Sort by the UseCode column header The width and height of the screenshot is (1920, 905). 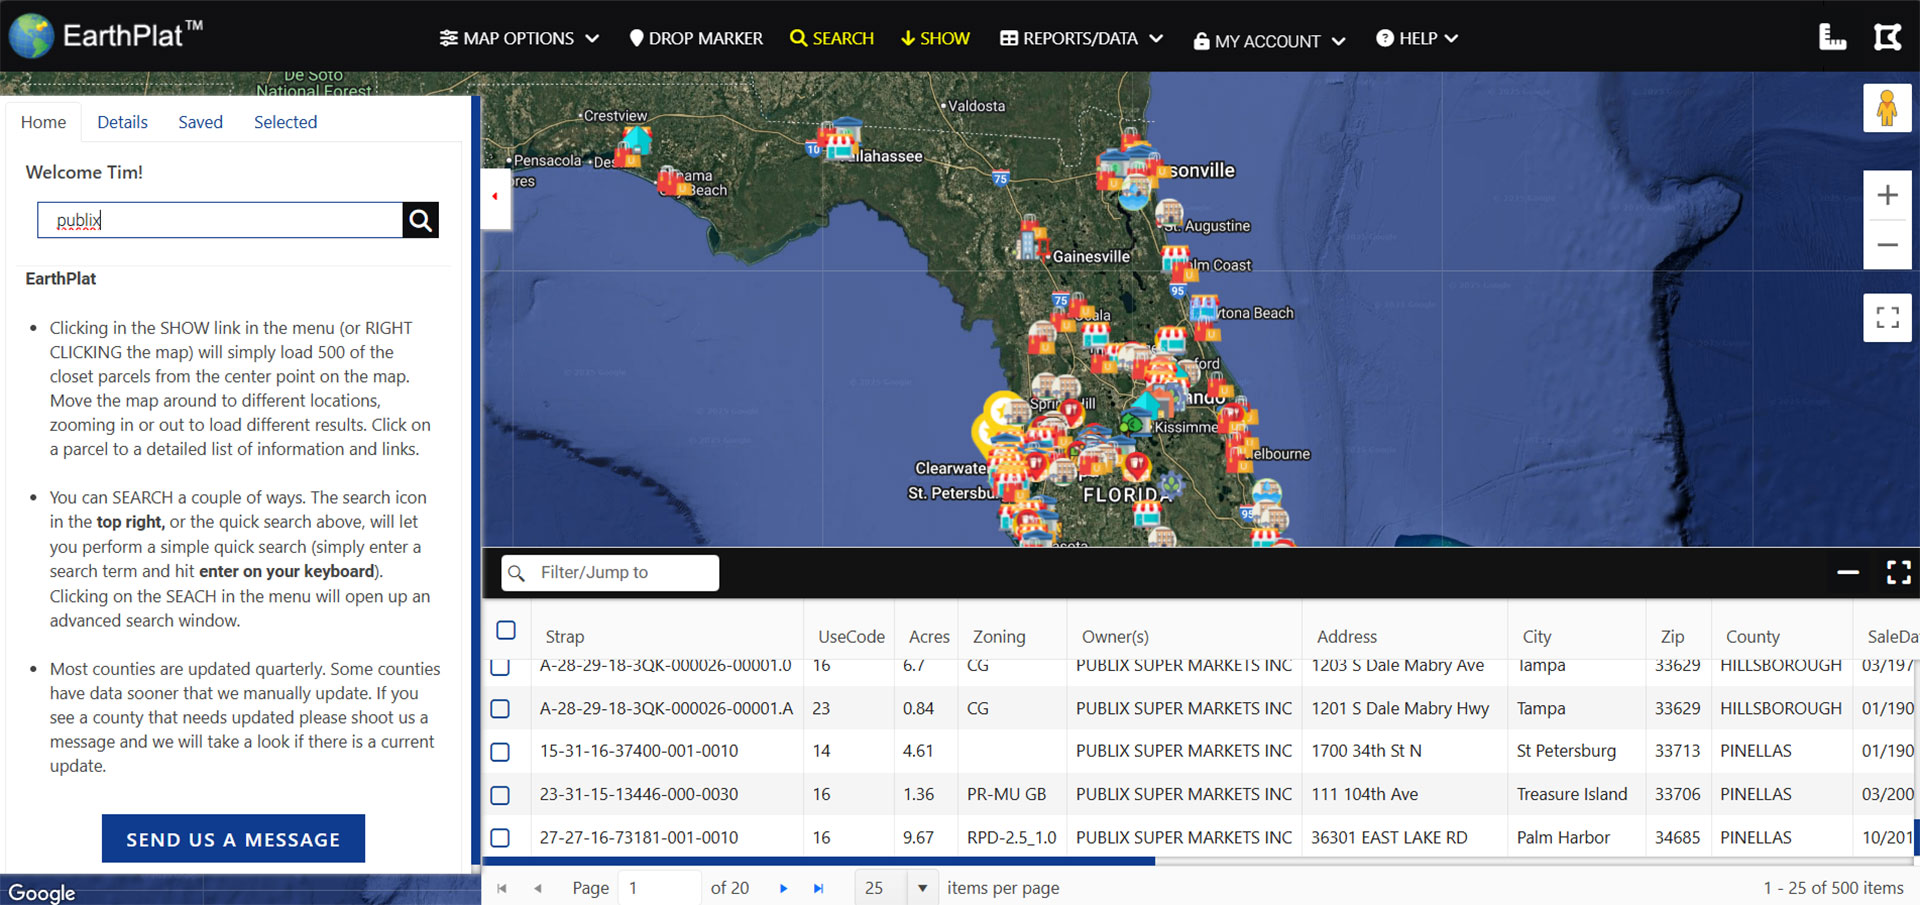(851, 637)
